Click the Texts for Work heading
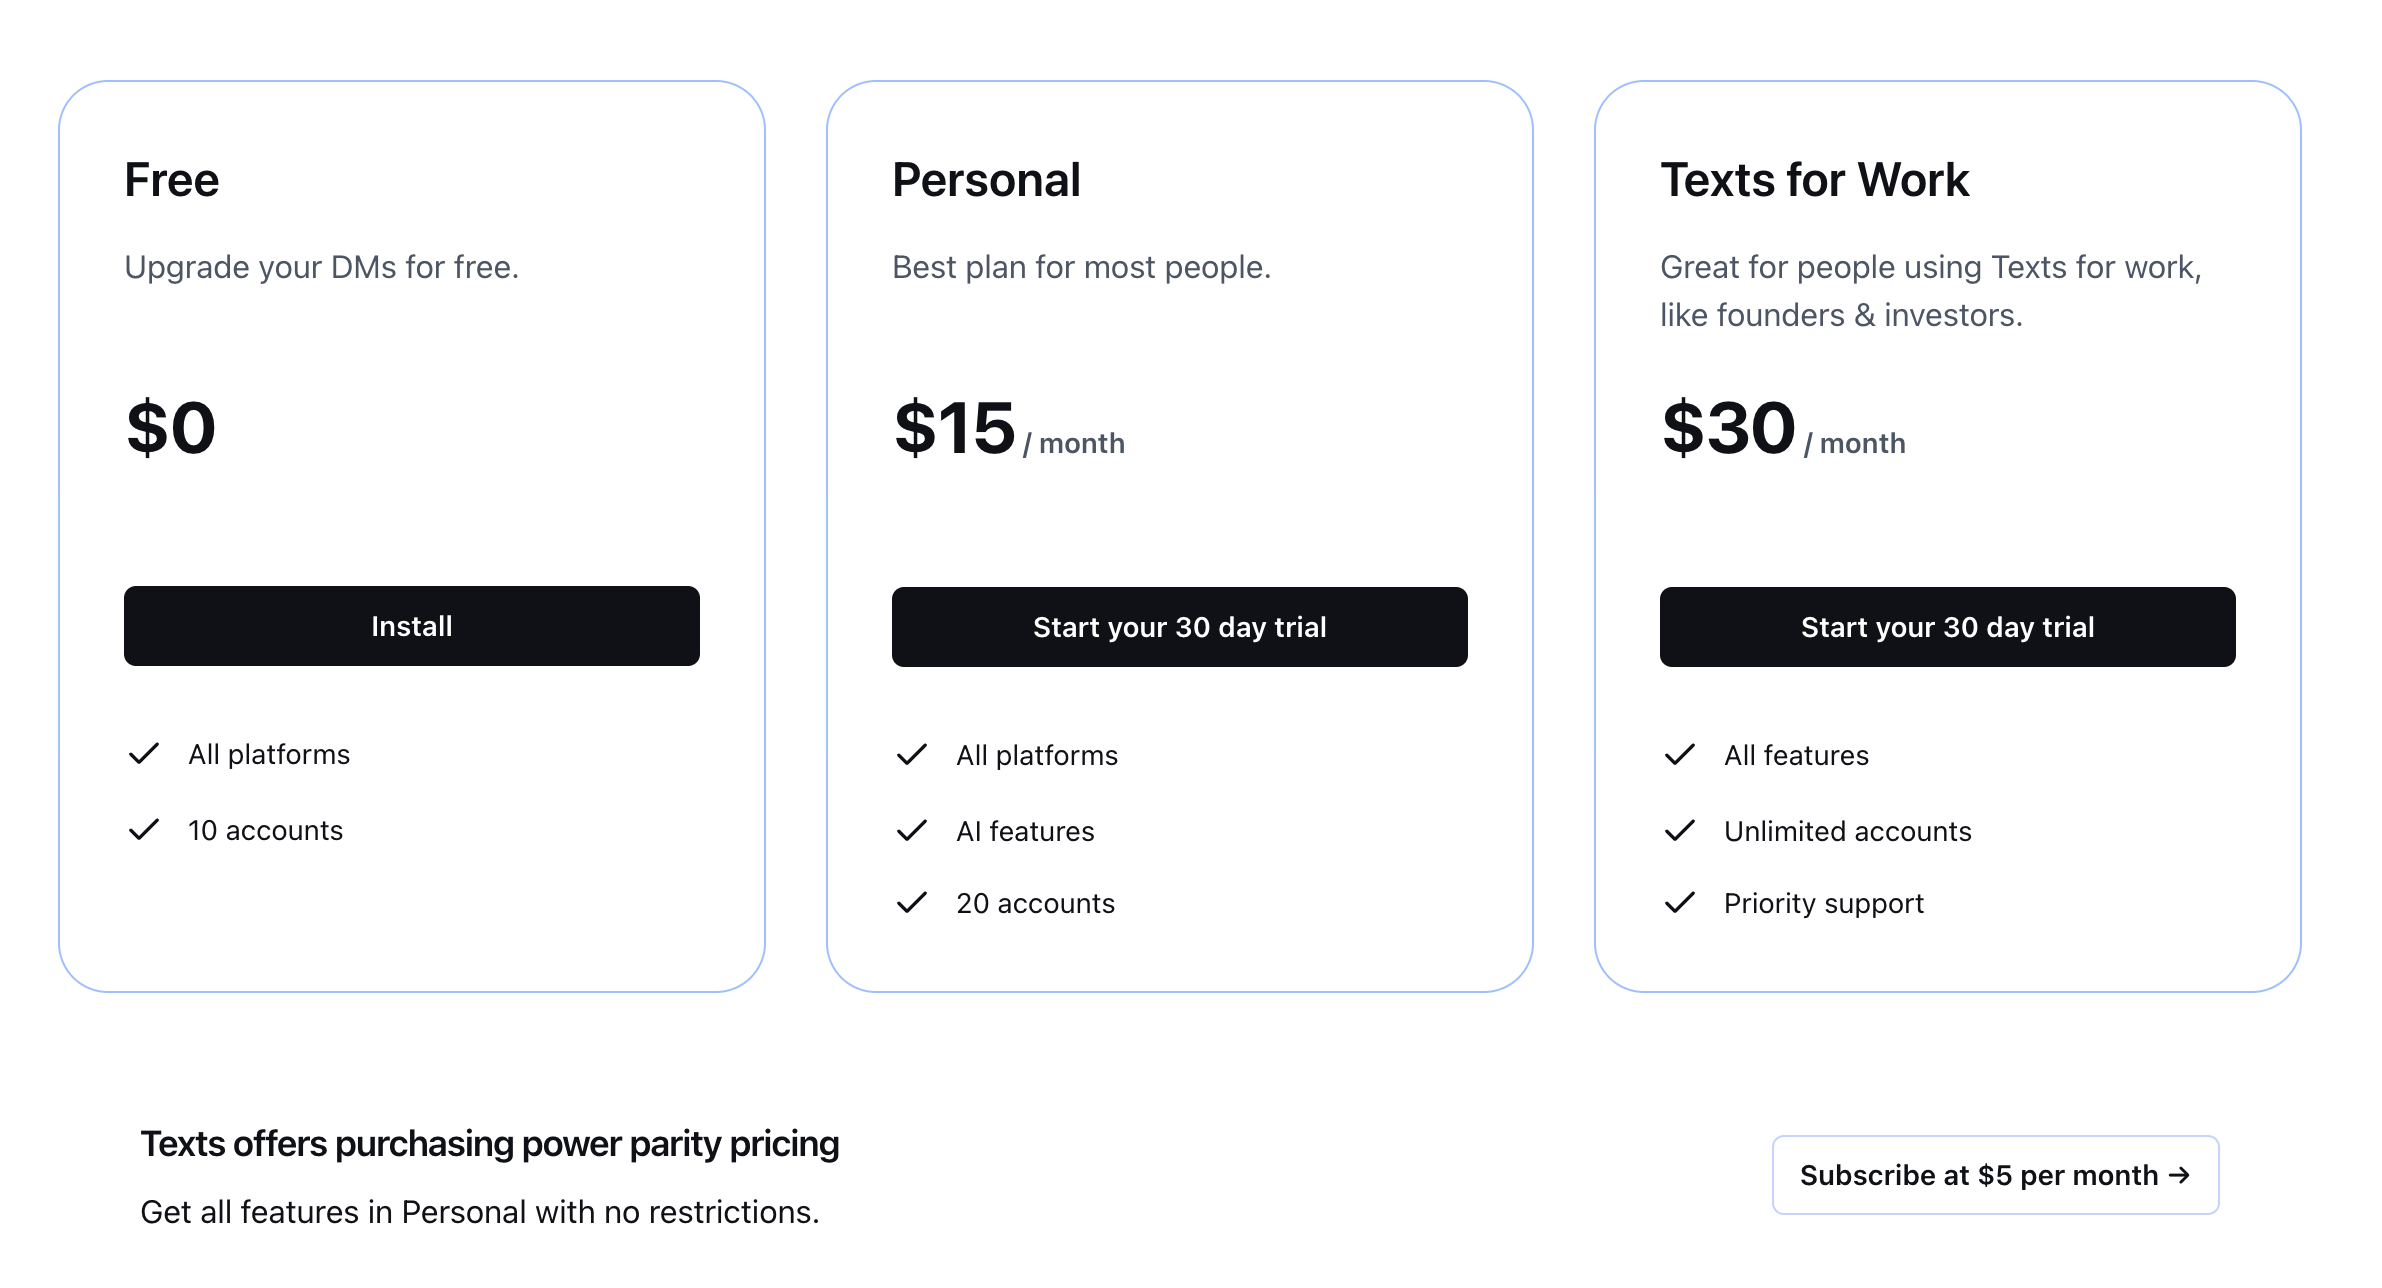 [1814, 180]
